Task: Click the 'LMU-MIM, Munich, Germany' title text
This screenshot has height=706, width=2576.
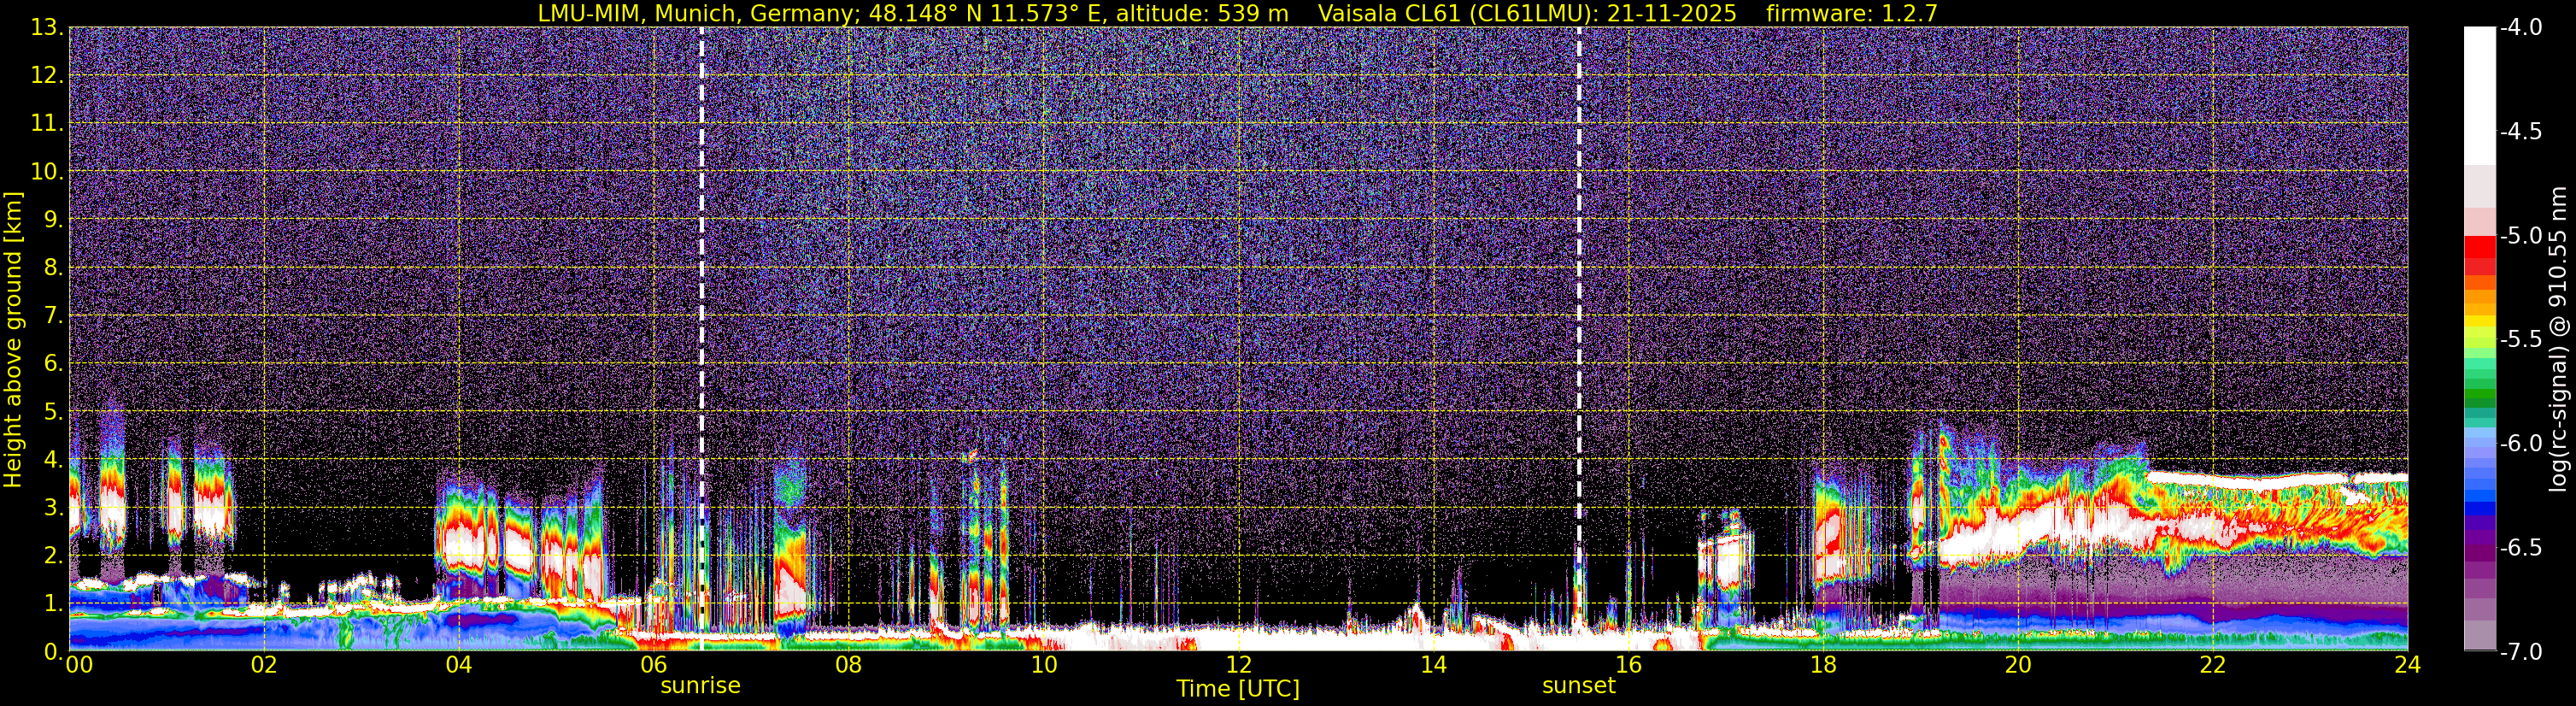Action: [691, 14]
